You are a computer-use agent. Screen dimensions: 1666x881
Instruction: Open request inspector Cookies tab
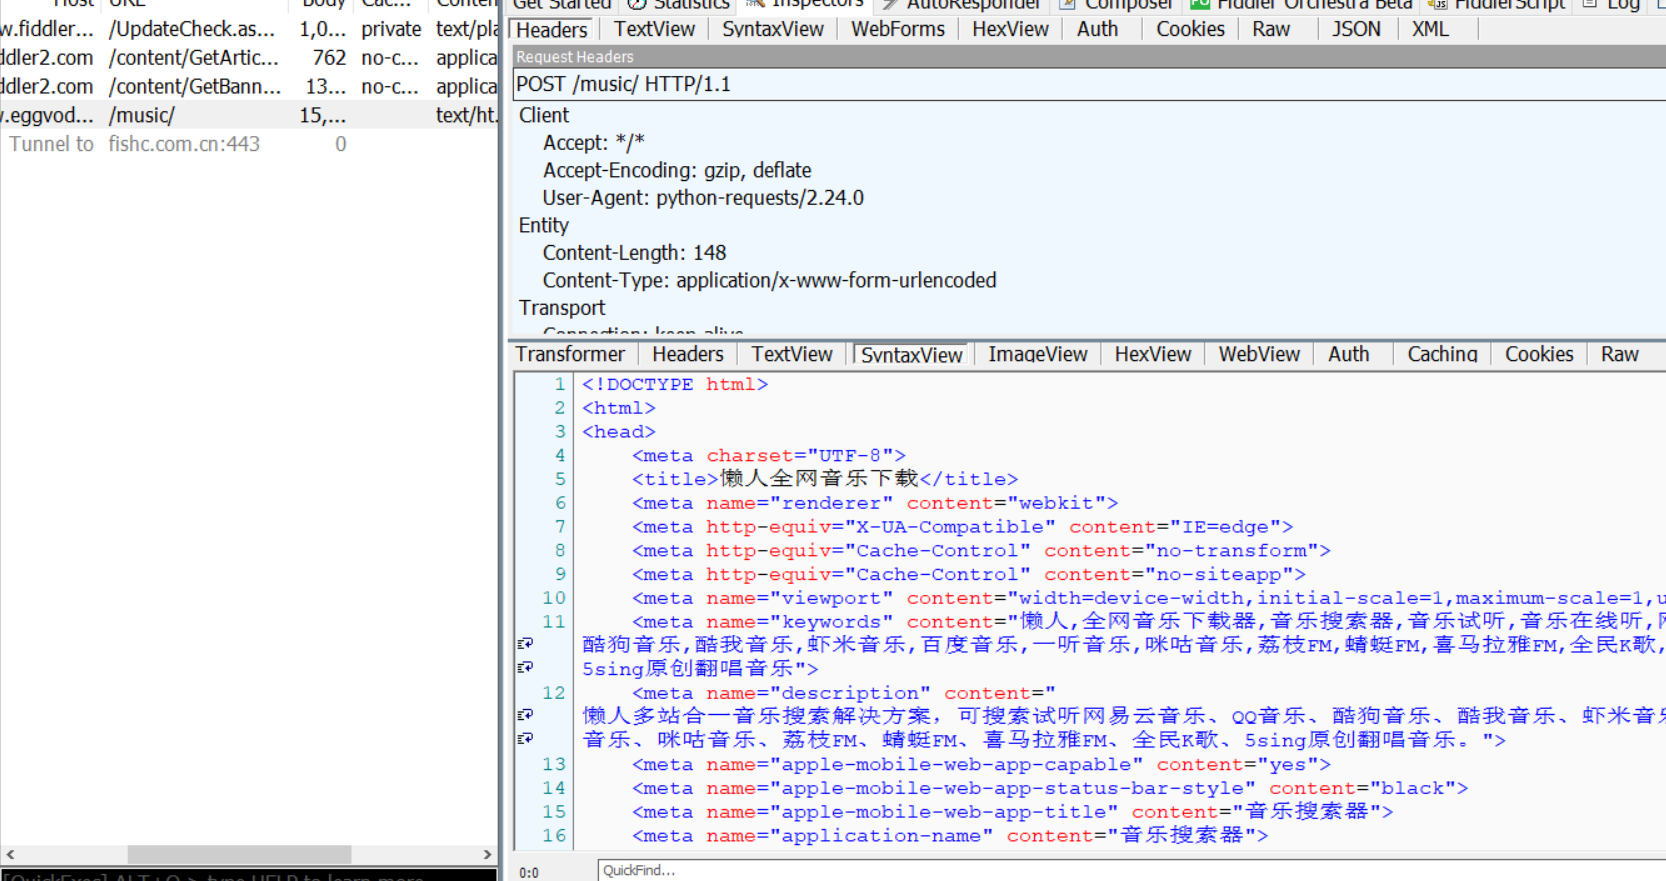(1190, 30)
